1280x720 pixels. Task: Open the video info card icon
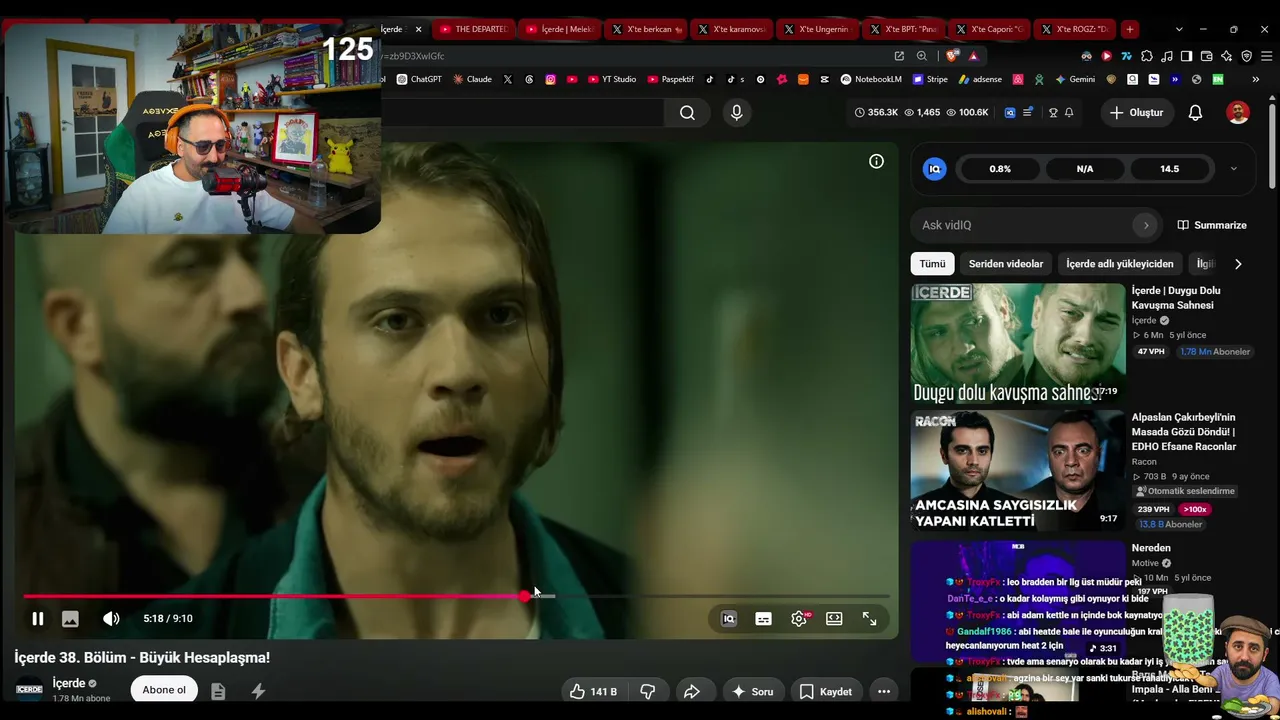[x=876, y=161]
